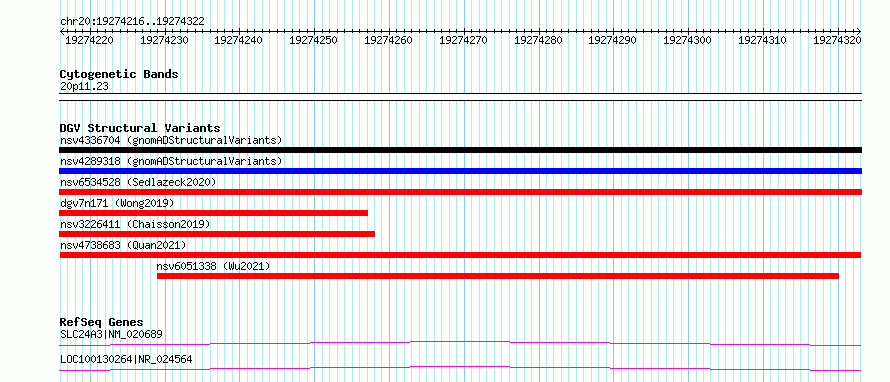Click the red nsv6534528 variant bar

pyautogui.click(x=460, y=192)
